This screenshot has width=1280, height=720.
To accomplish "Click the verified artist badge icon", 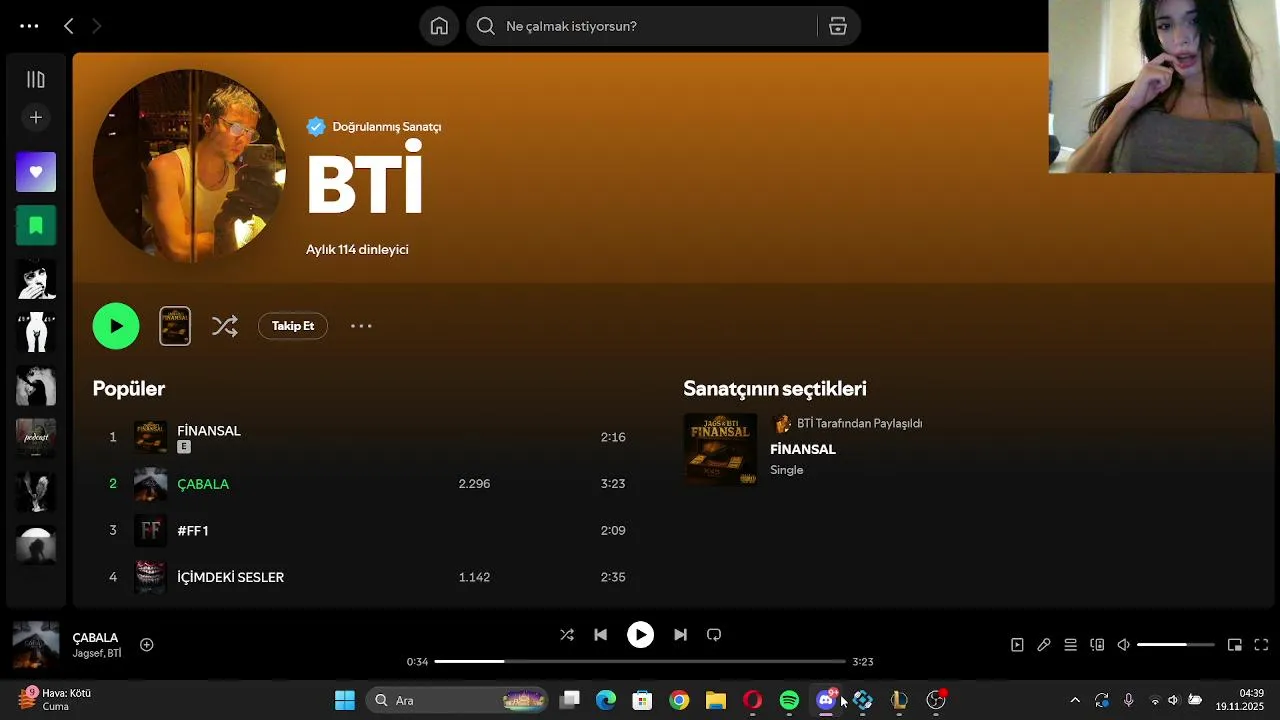I will 316,127.
